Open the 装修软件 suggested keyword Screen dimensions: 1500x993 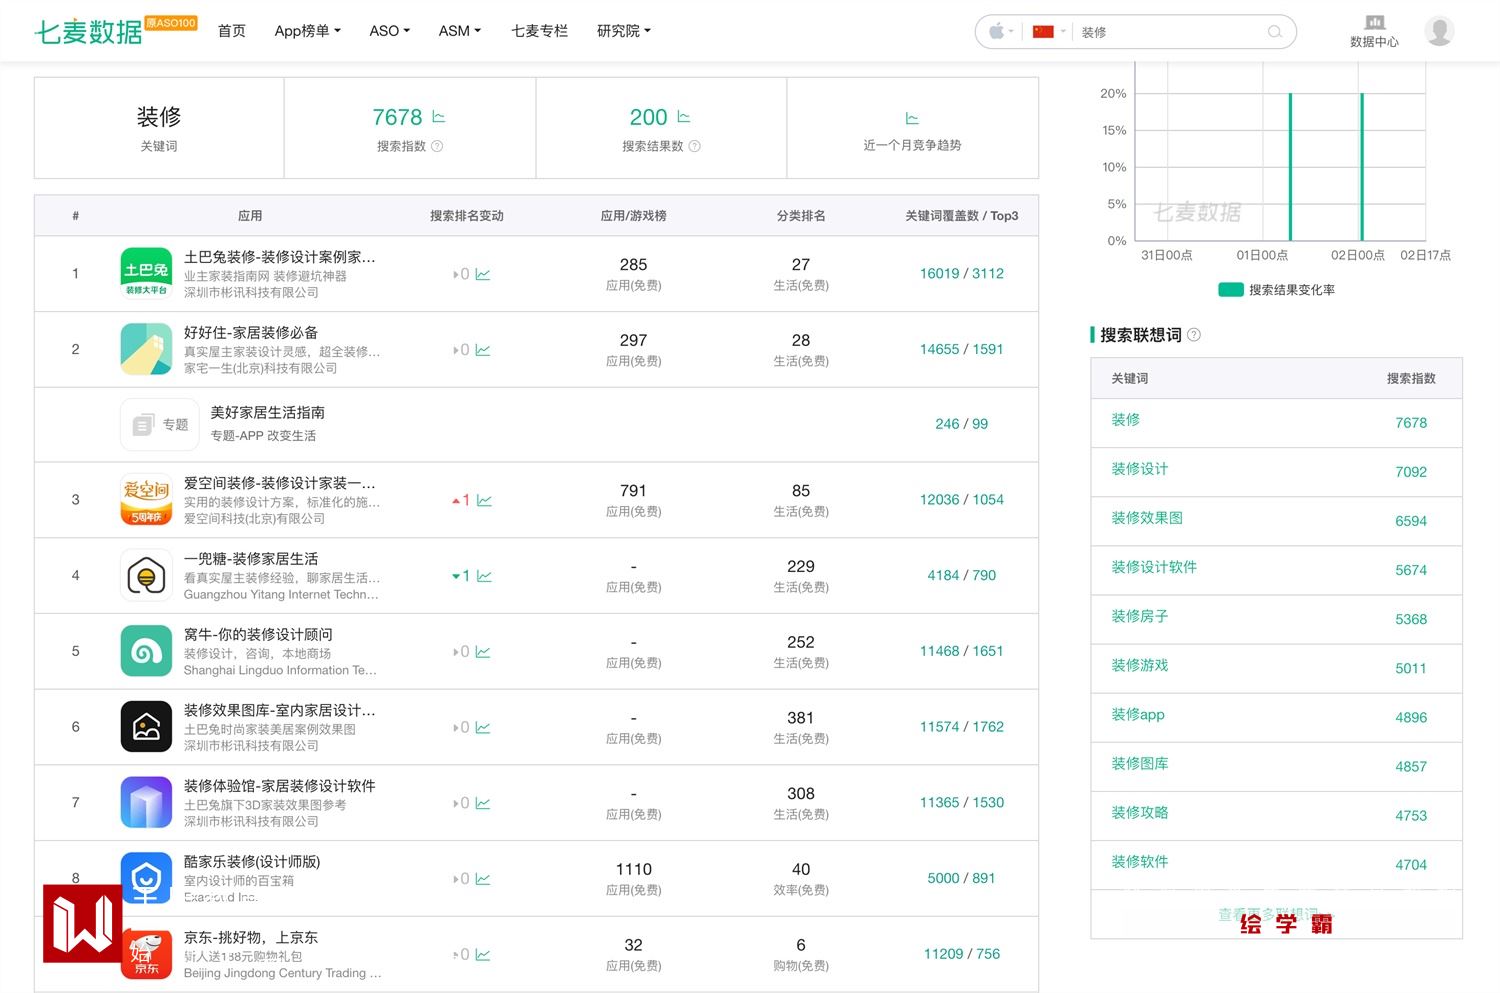click(1140, 861)
